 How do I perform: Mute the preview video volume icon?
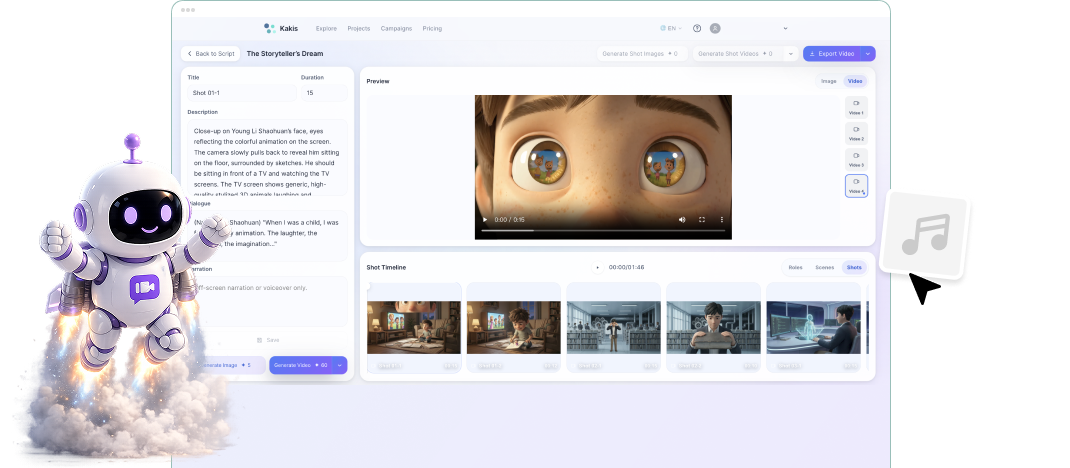pyautogui.click(x=682, y=220)
